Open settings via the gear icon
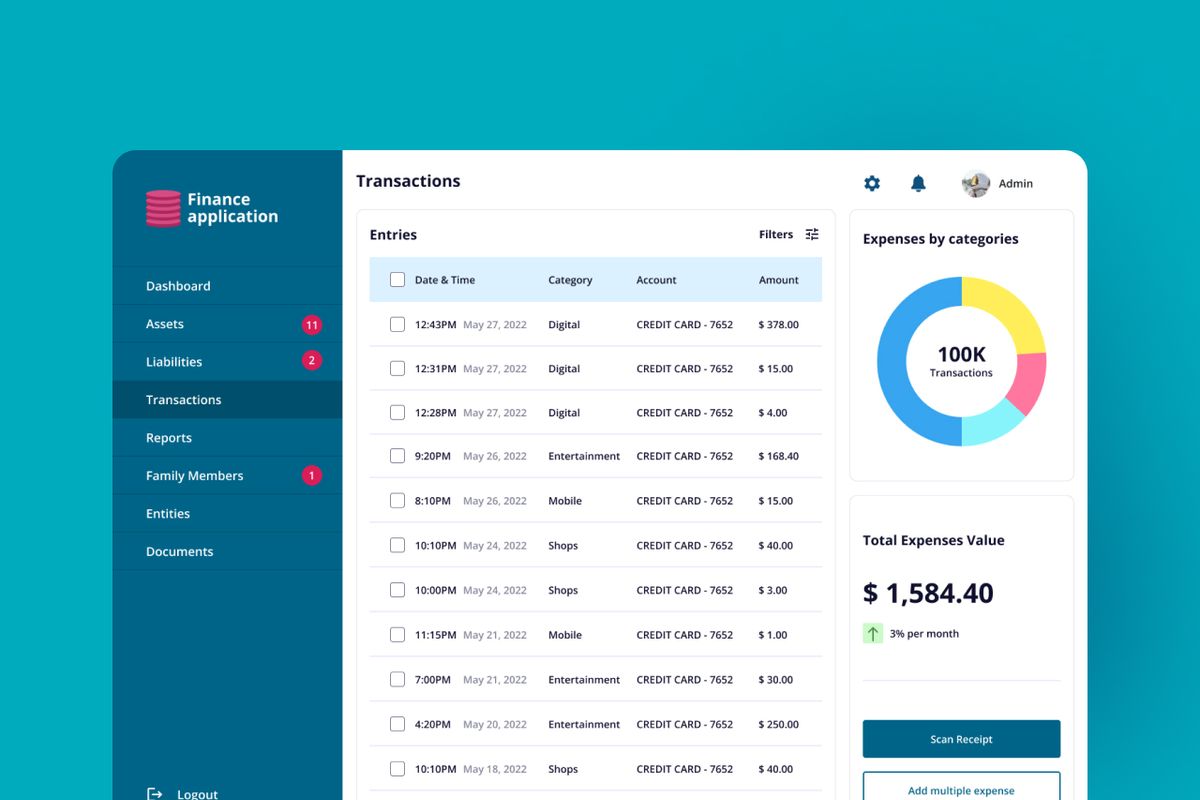 [x=872, y=183]
